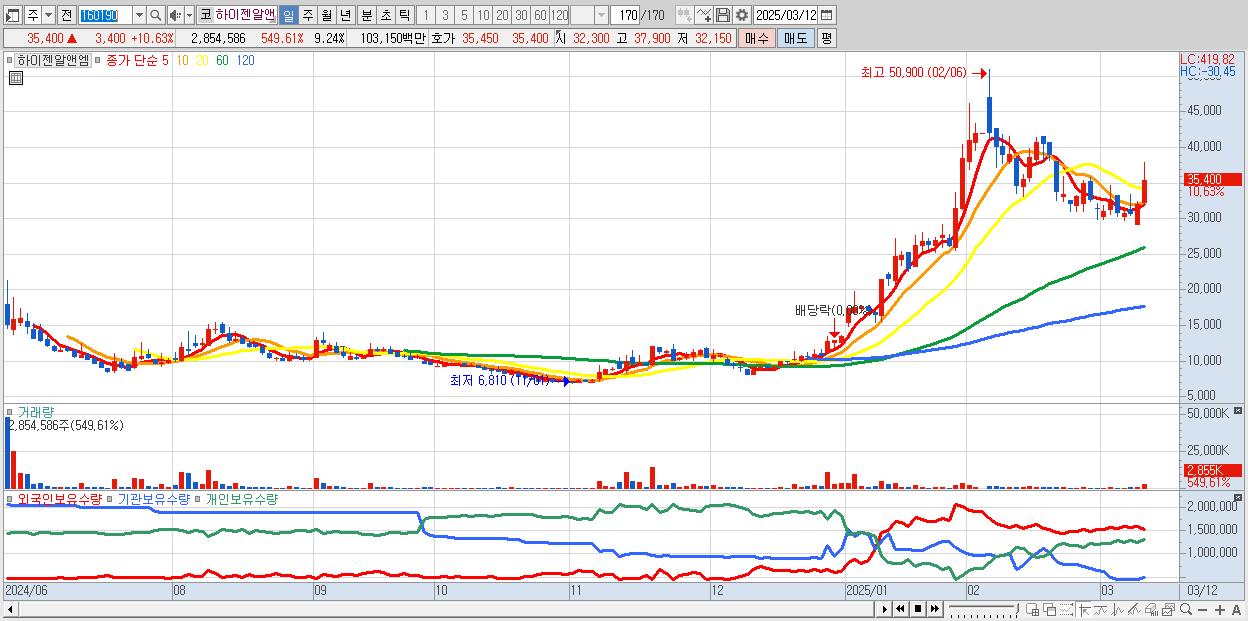The width and height of the screenshot is (1248, 621).
Task: Close the volume panel with its X
Action: coord(1239,411)
